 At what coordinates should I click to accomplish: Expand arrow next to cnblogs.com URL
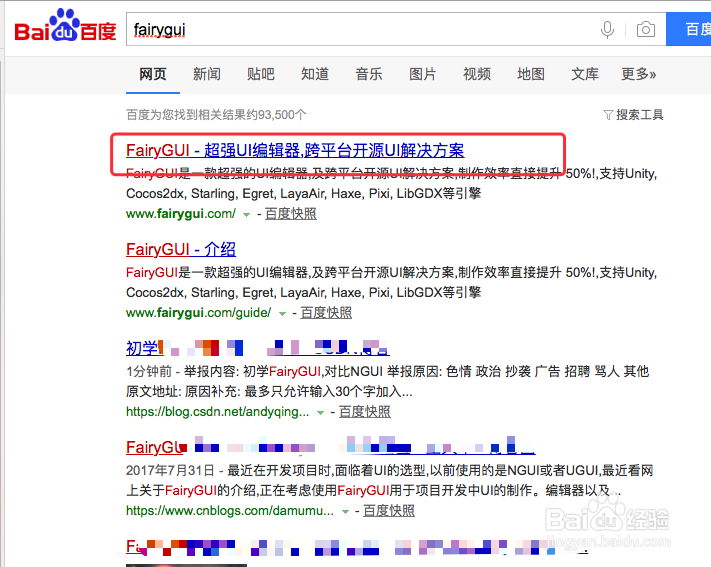[x=345, y=511]
